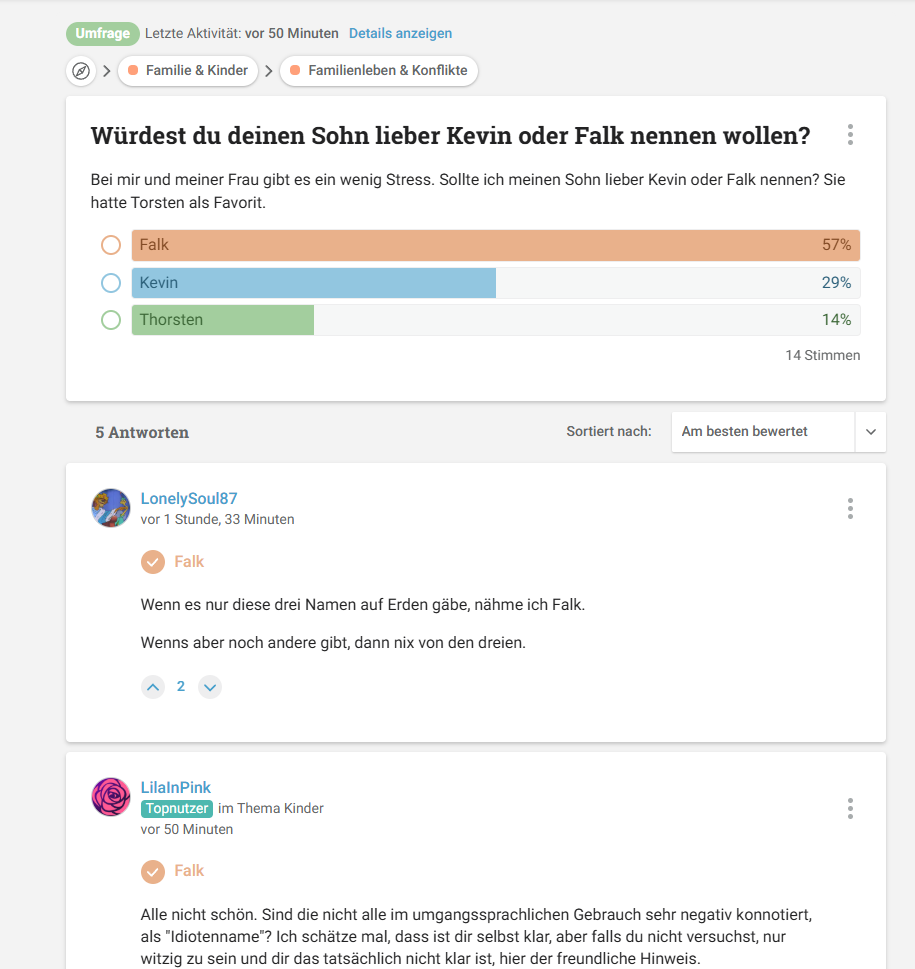The image size is (915, 969).
Task: Open the question's three-dot options menu
Action: pos(850,135)
